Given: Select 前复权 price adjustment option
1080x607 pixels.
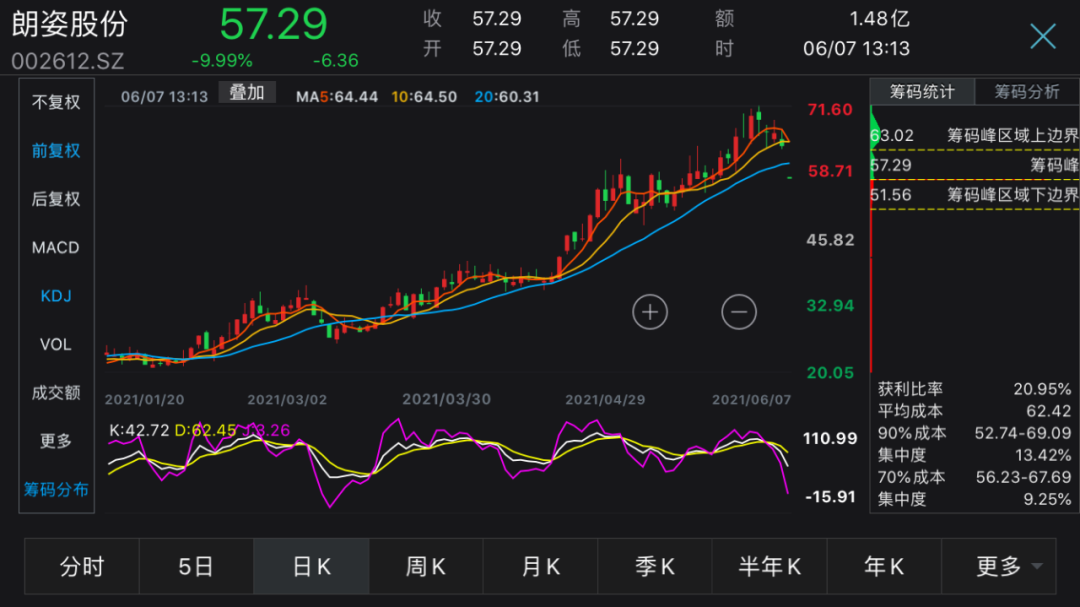Looking at the screenshot, I should tap(56, 151).
